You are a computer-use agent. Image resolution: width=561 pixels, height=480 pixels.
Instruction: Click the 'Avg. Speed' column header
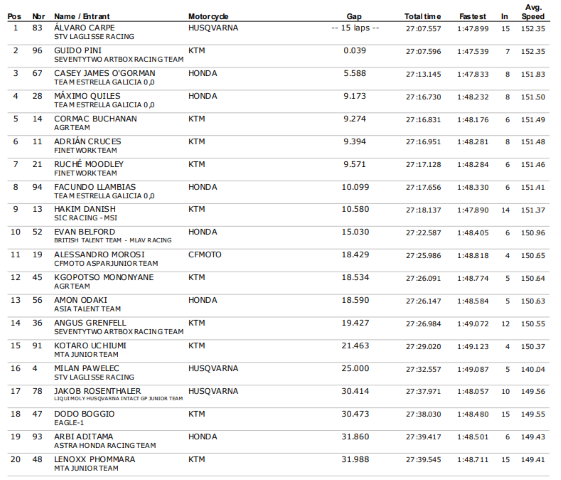(x=533, y=12)
